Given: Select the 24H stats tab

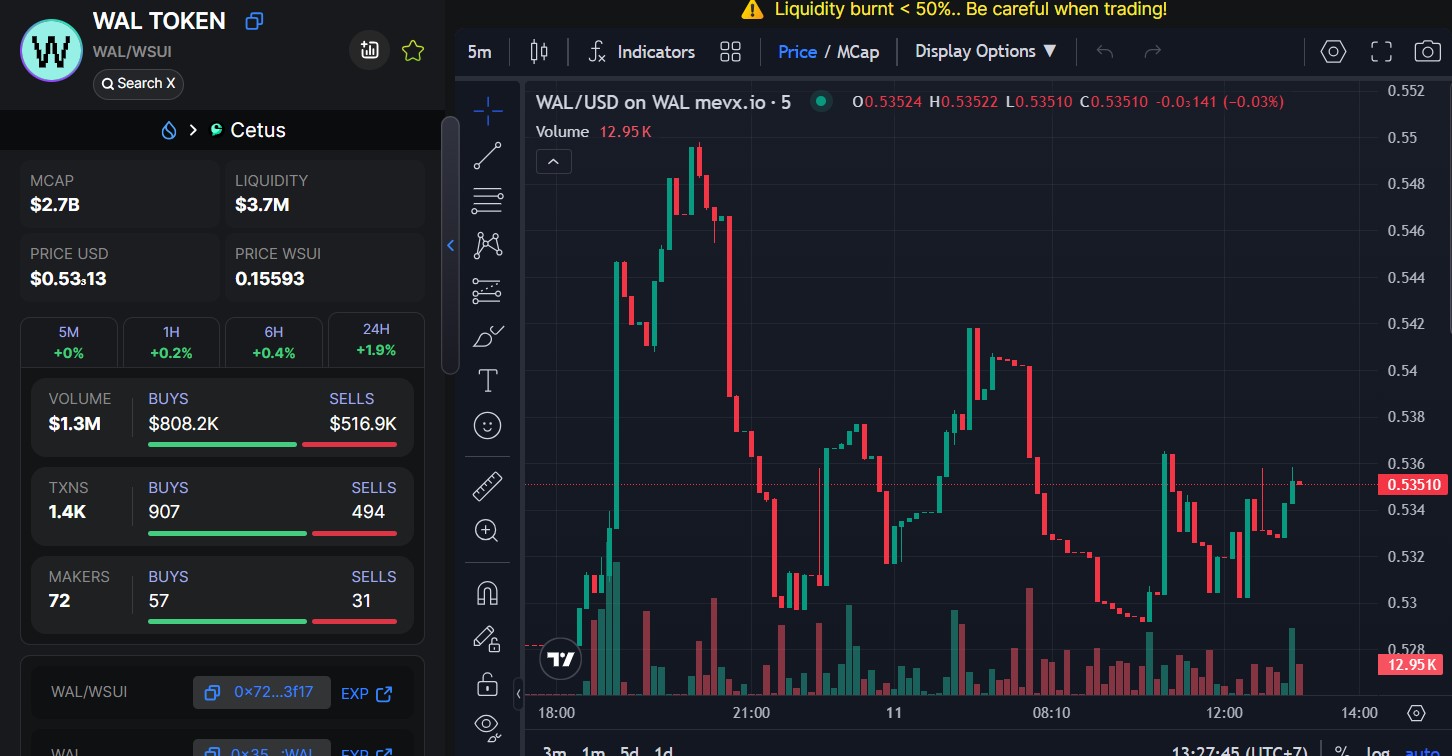Looking at the screenshot, I should click(x=376, y=341).
